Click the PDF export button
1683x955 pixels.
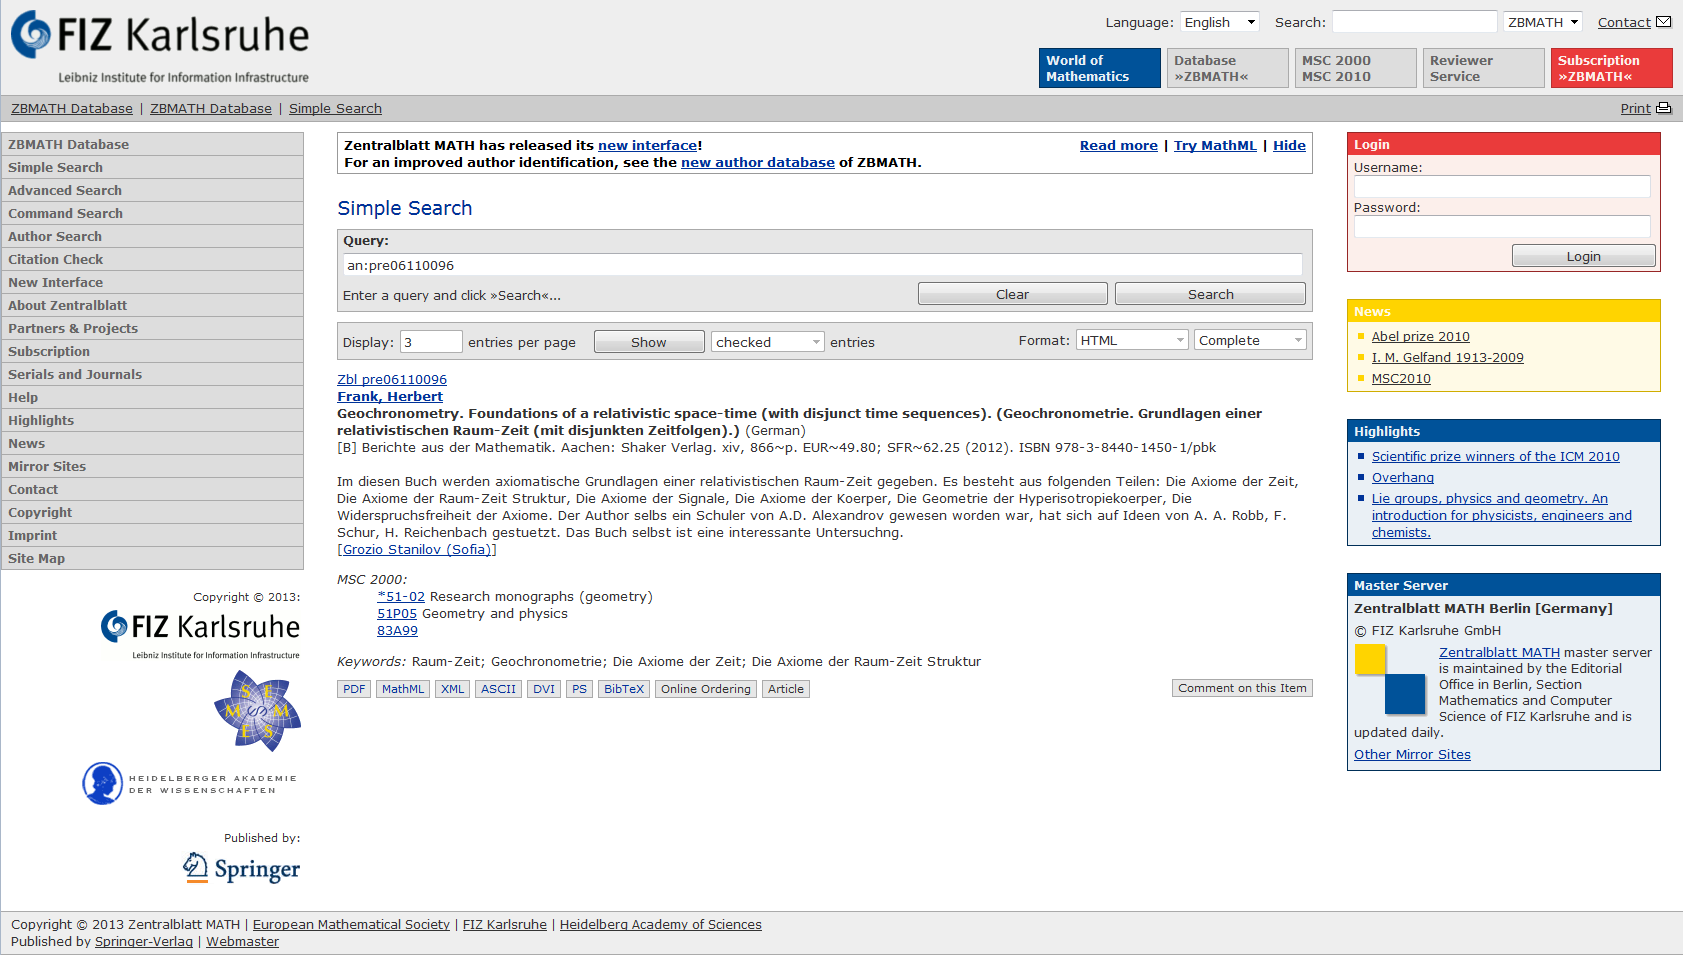point(354,689)
